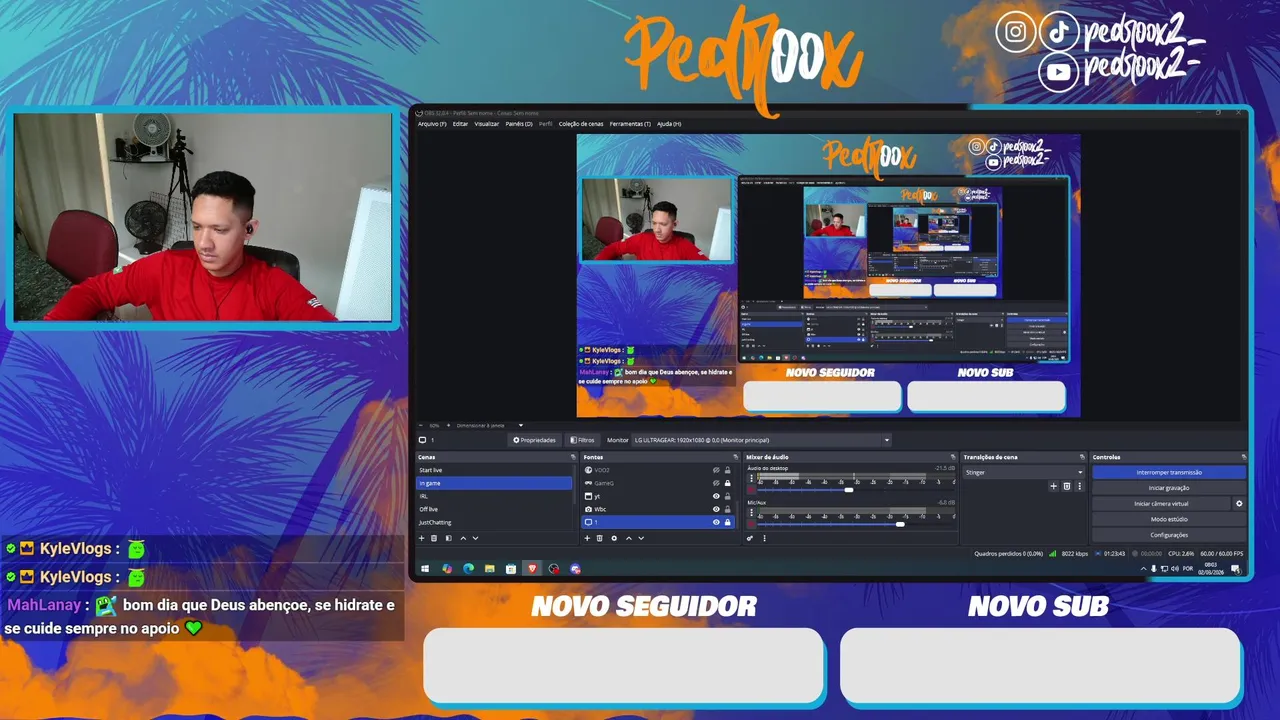This screenshot has width=1280, height=720.
Task: Open Windows Start menu in OBS preview taskbar
Action: 425,568
